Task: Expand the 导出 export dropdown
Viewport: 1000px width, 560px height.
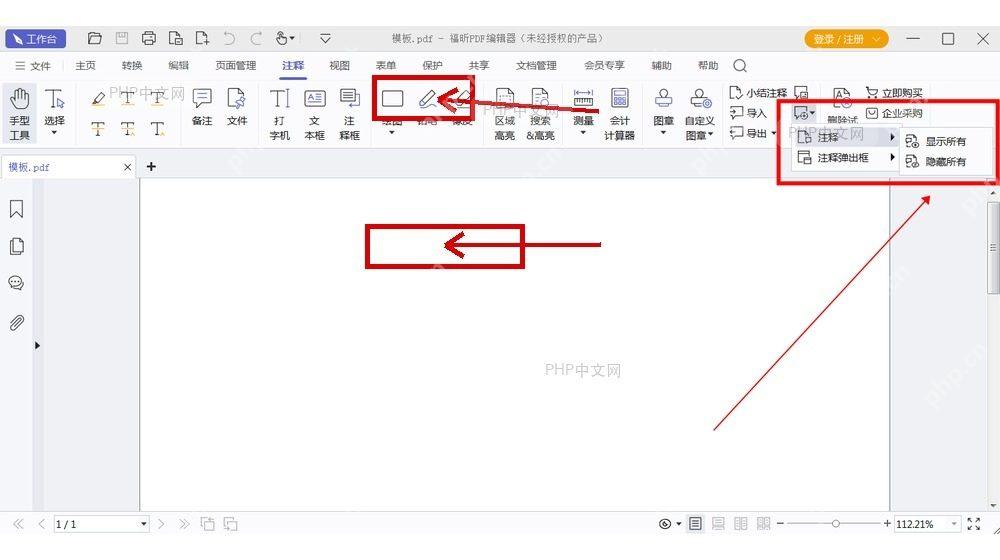Action: pyautogui.click(x=774, y=133)
